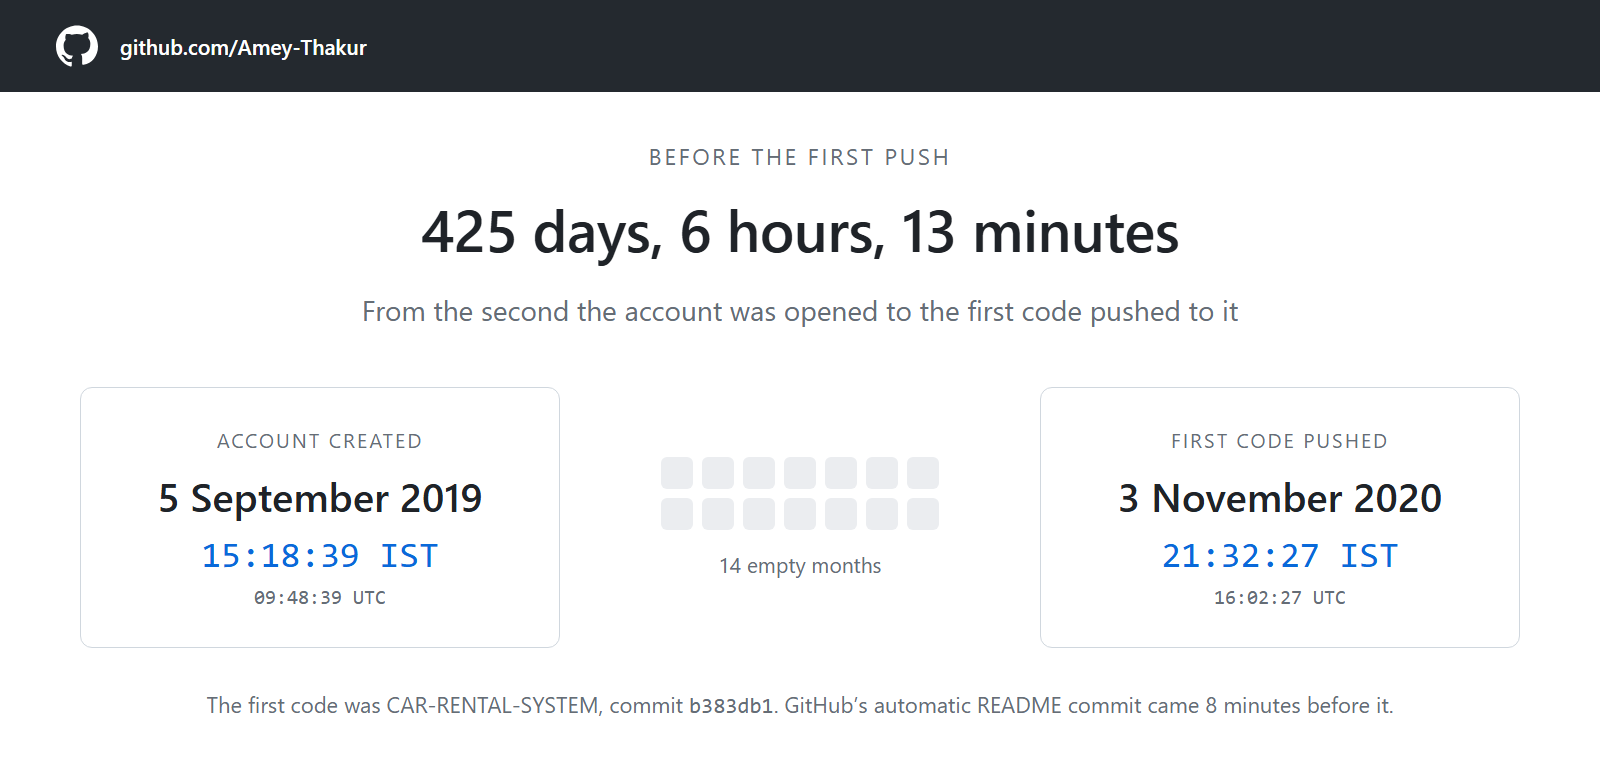Select the 3 November 2020 date
Viewport: 1600px width, 780px height.
click(x=1280, y=498)
